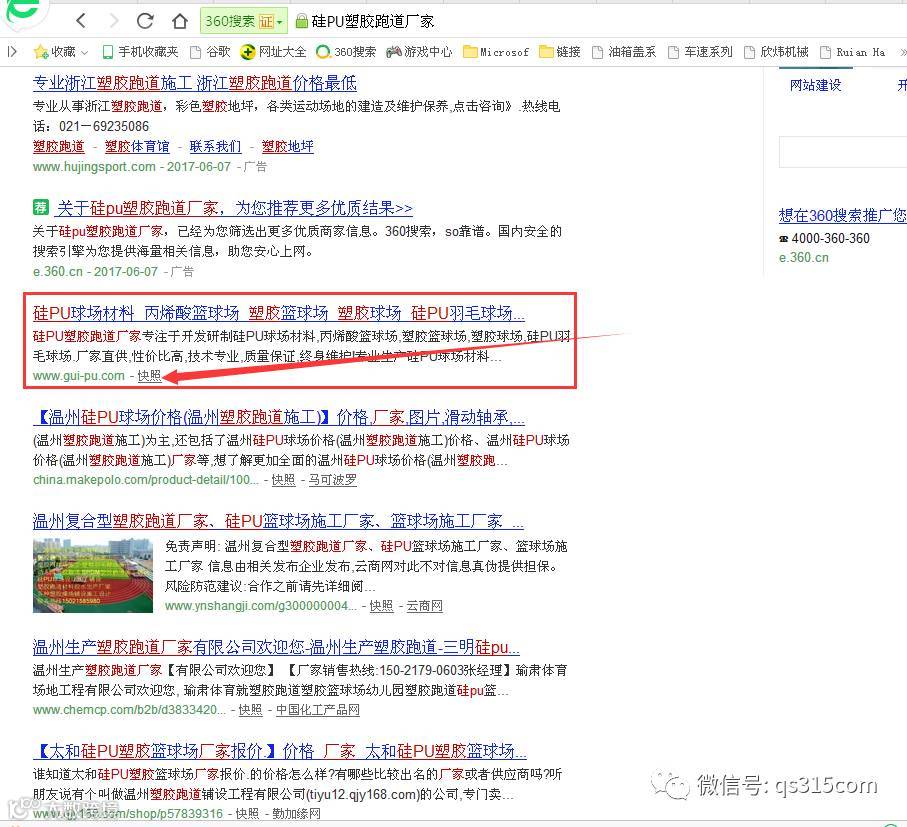The width and height of the screenshot is (907, 827).
Task: Open 想在360搜索推广 sidebar link
Action: pyautogui.click(x=842, y=216)
